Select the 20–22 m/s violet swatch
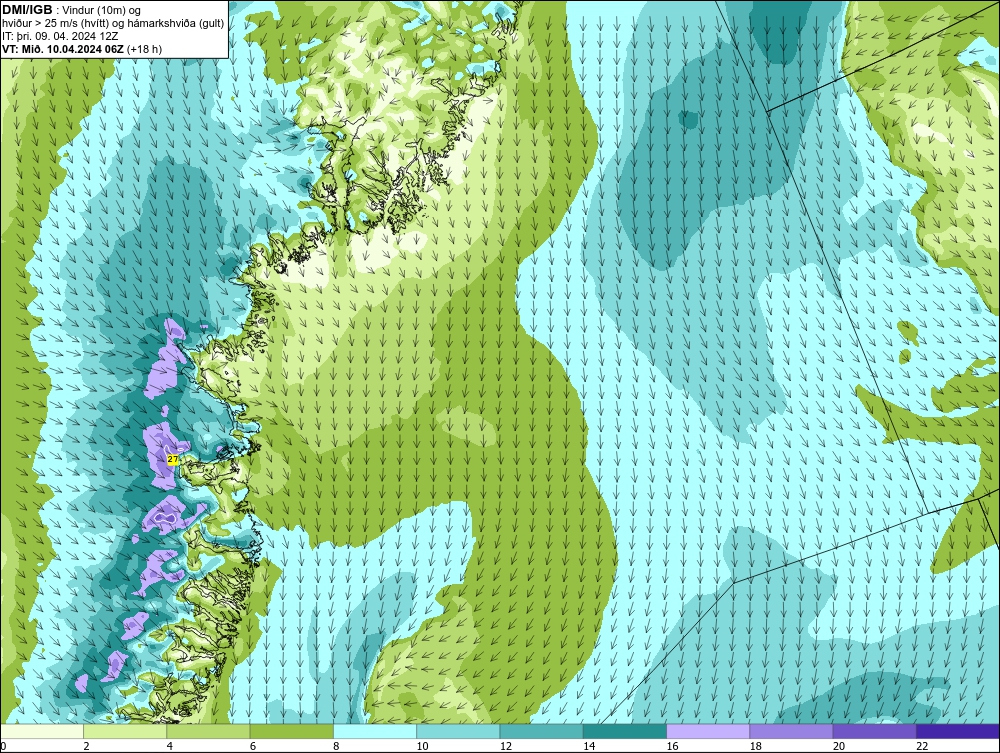Screen dimensions: 1000x753 pos(874,731)
